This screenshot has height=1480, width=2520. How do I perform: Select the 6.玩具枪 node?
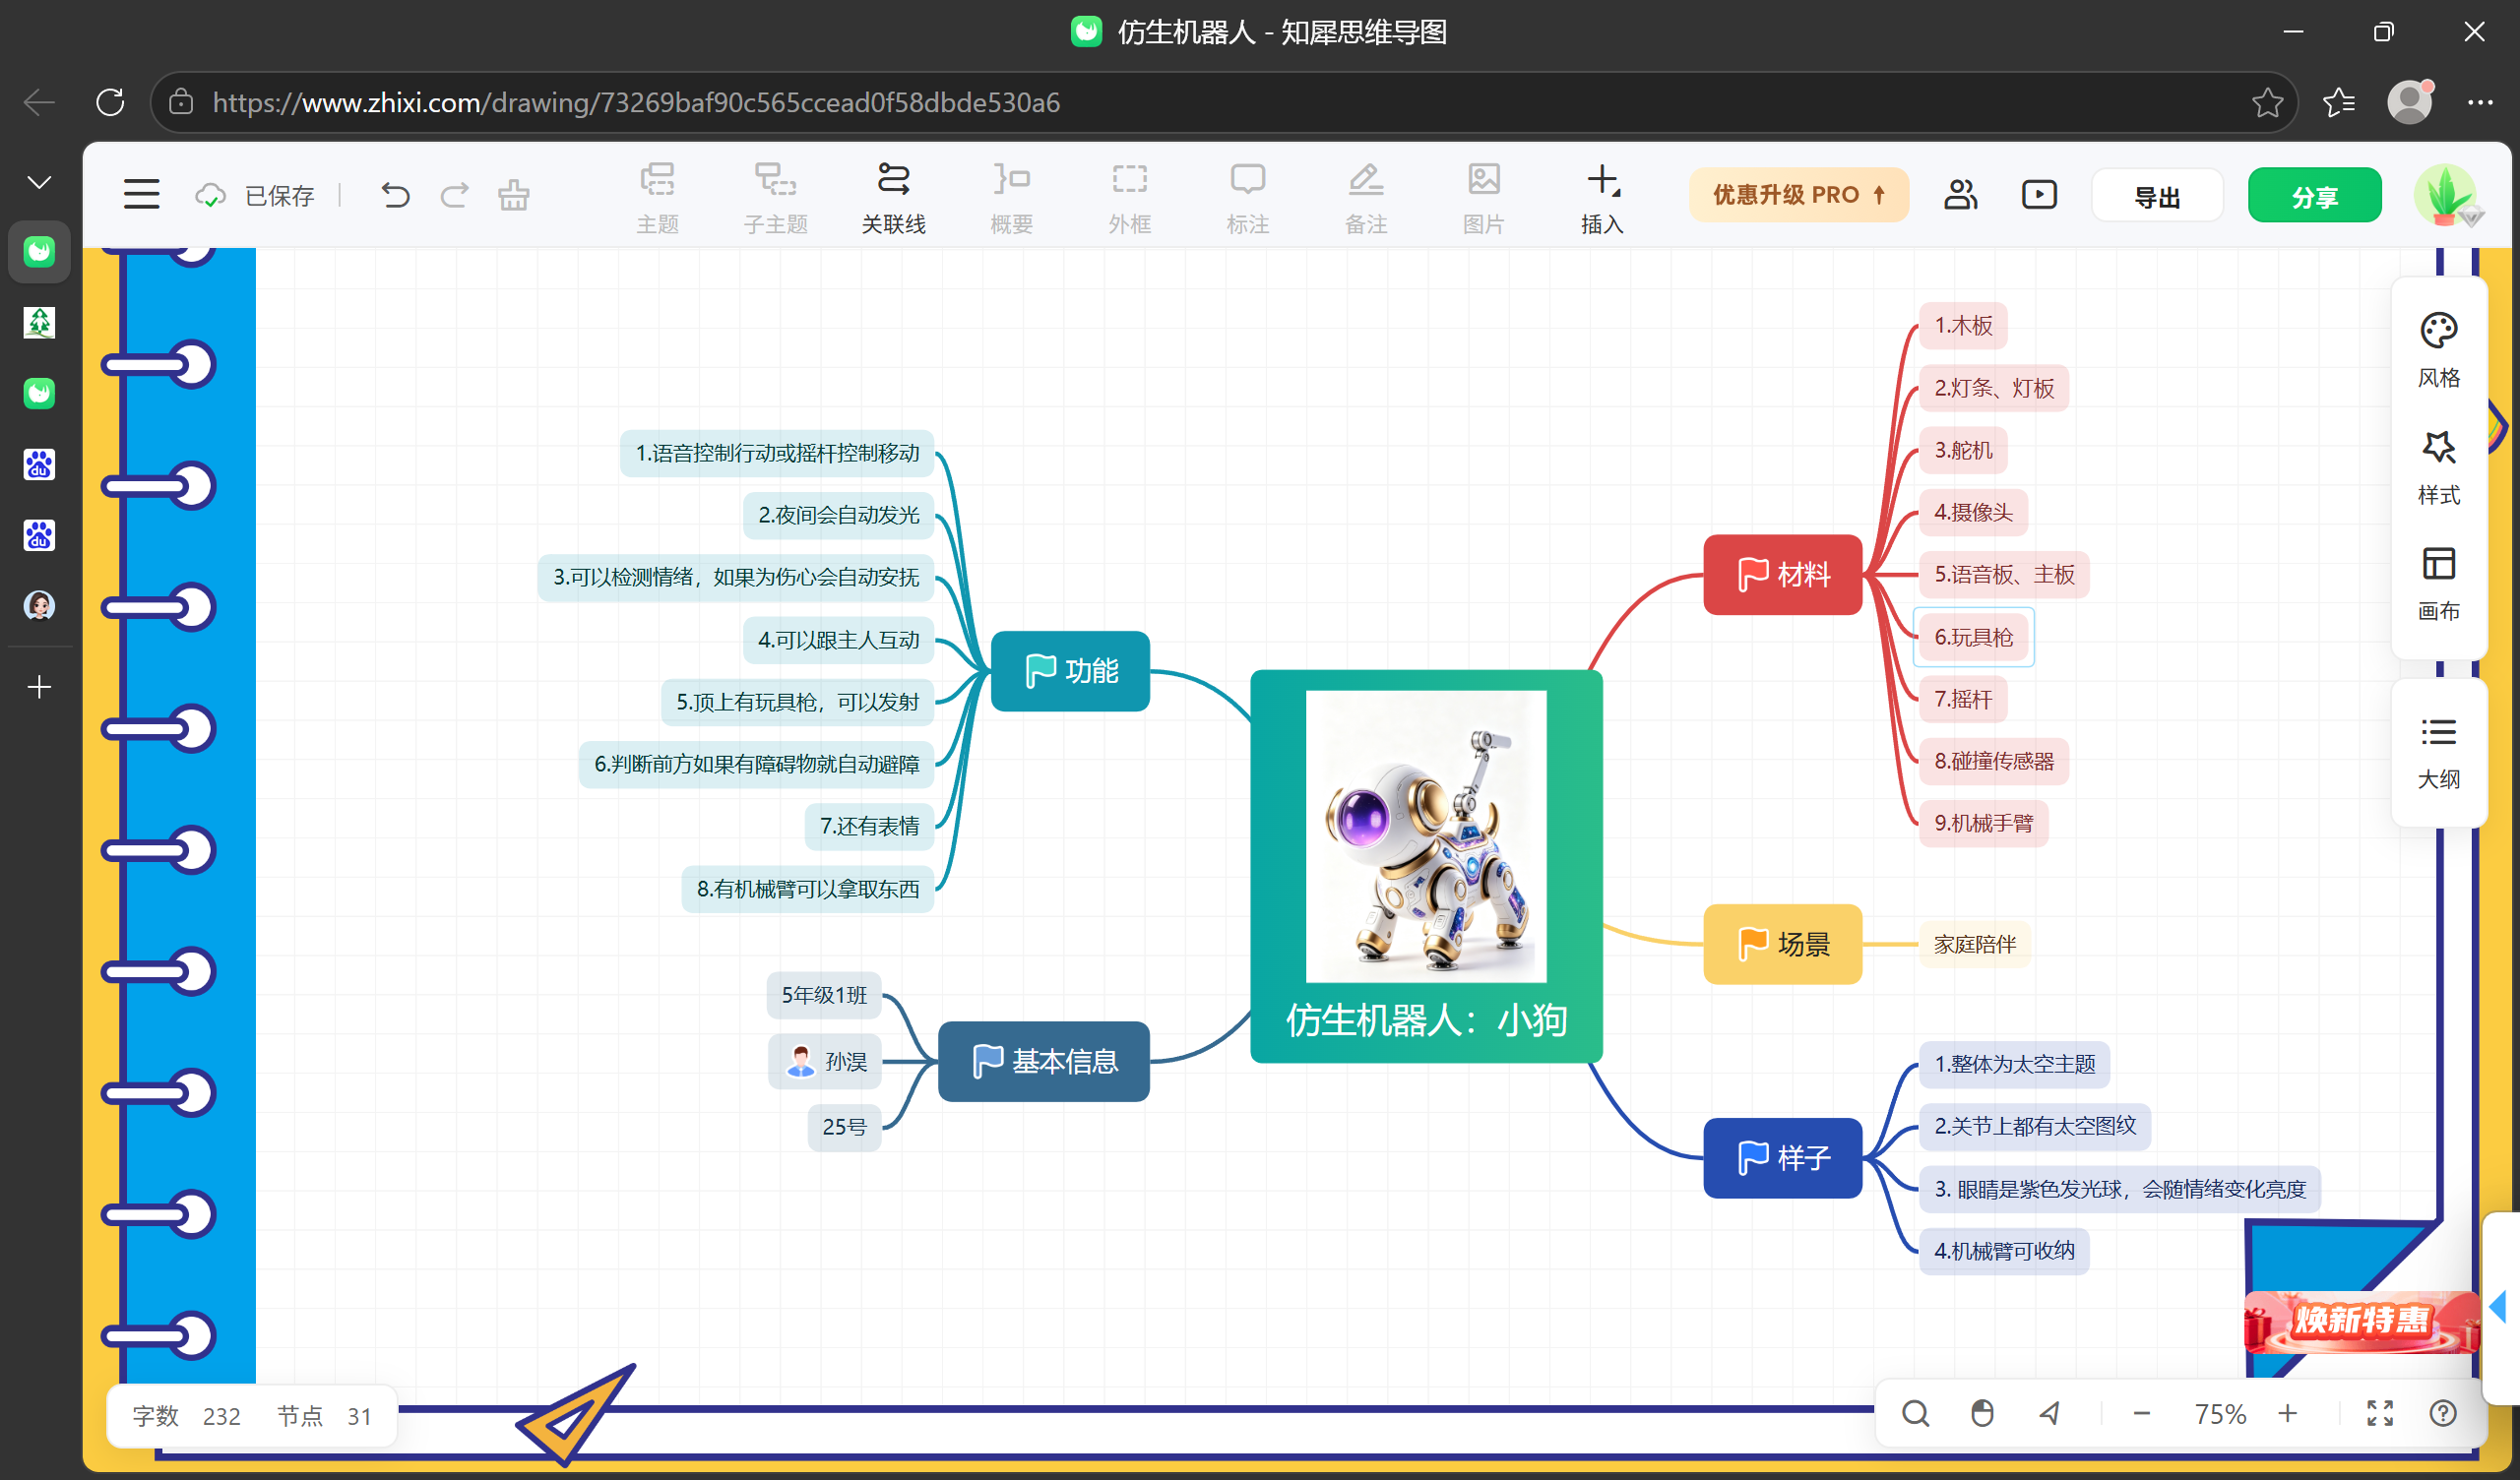click(1973, 637)
